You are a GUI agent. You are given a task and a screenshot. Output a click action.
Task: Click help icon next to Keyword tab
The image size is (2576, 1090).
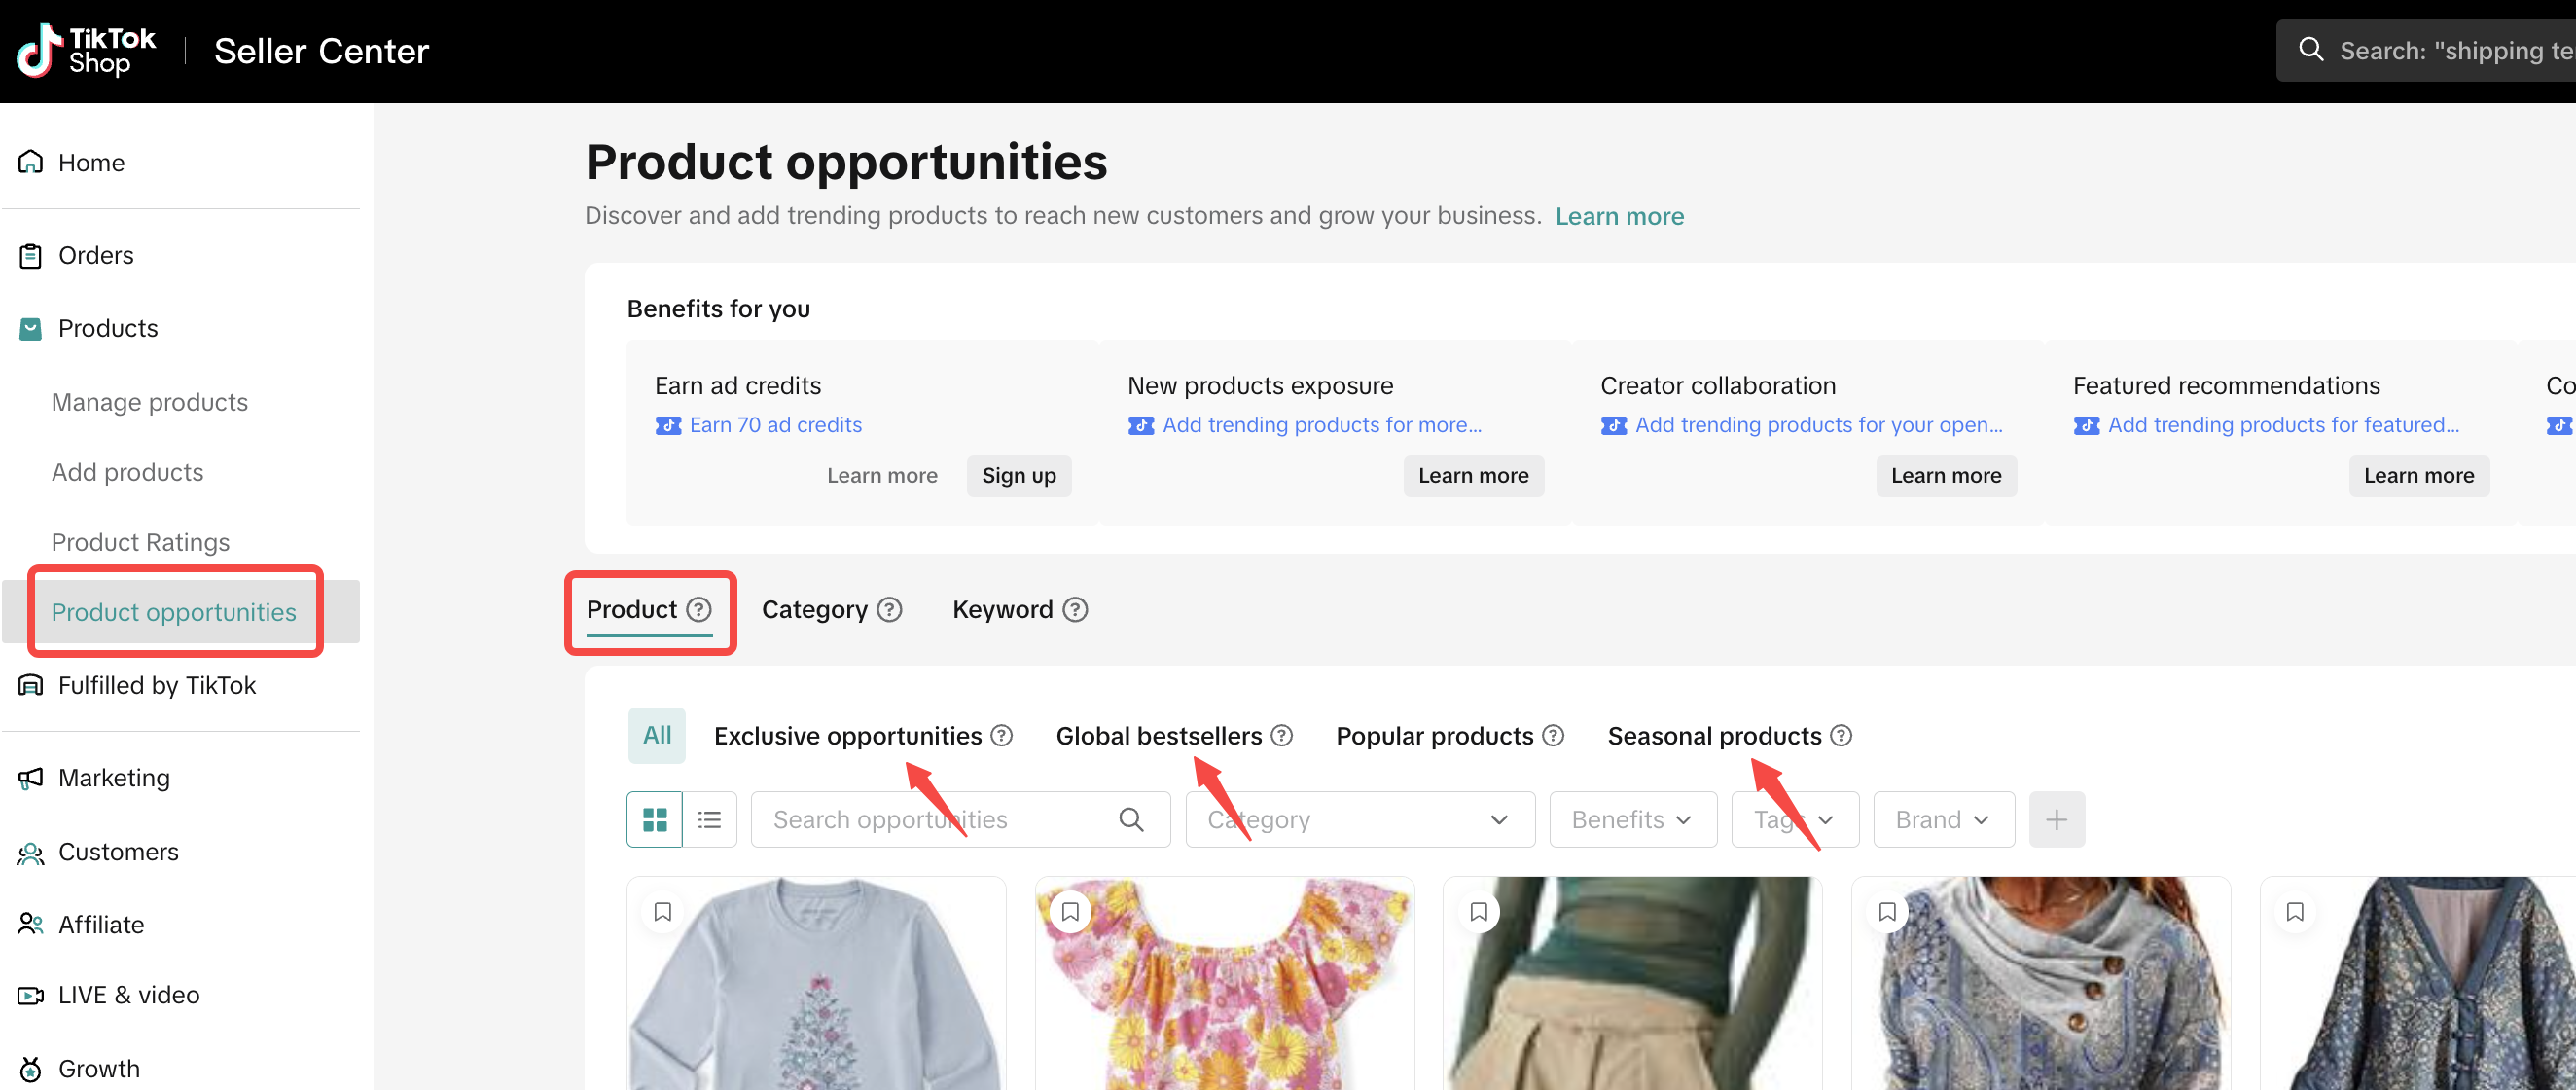(1075, 610)
